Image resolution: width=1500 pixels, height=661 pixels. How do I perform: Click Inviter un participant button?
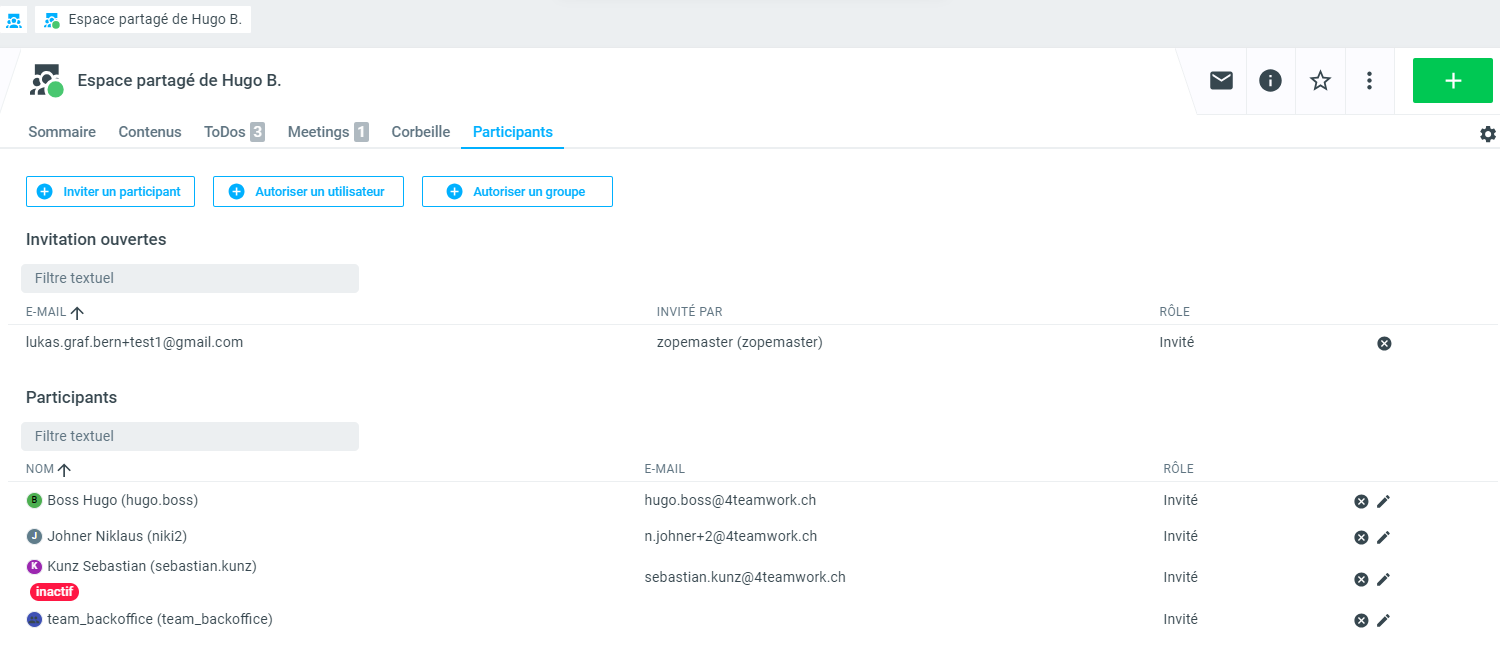110,192
